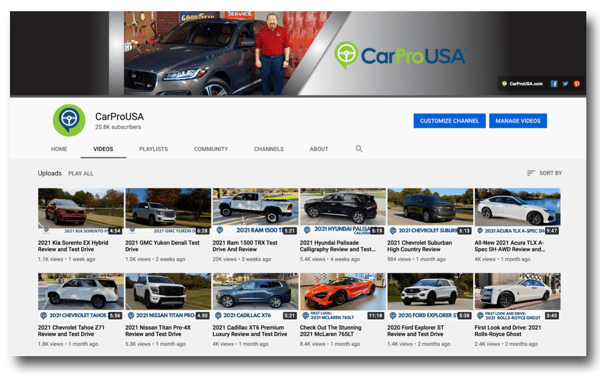The image size is (600, 374).
Task: Click the CarProUSA logo in channel banner
Action: [400, 56]
